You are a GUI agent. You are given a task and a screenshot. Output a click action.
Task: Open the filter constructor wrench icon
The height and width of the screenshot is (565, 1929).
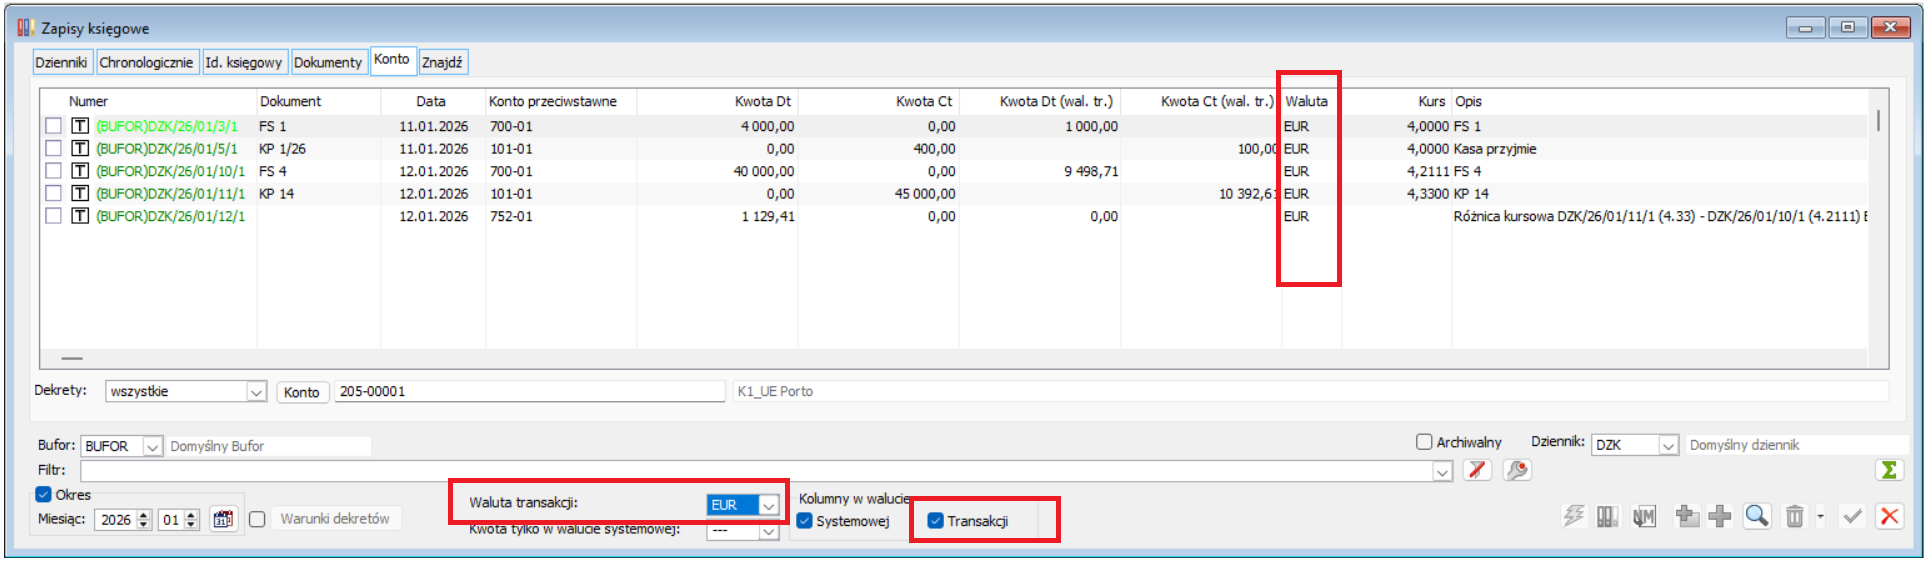tap(1517, 470)
